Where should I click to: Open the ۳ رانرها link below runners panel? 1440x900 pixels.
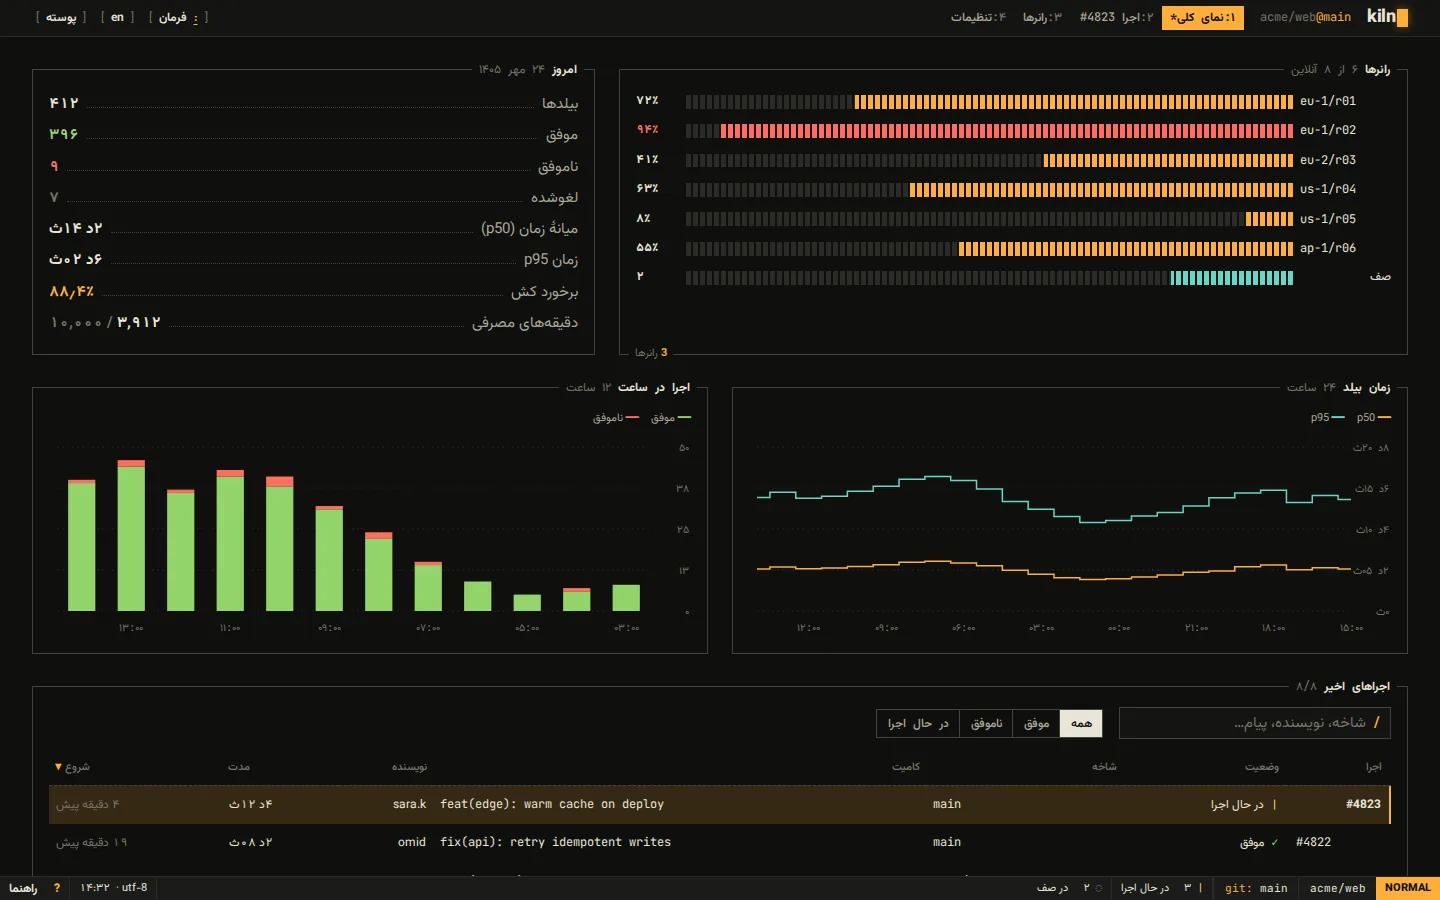click(651, 352)
